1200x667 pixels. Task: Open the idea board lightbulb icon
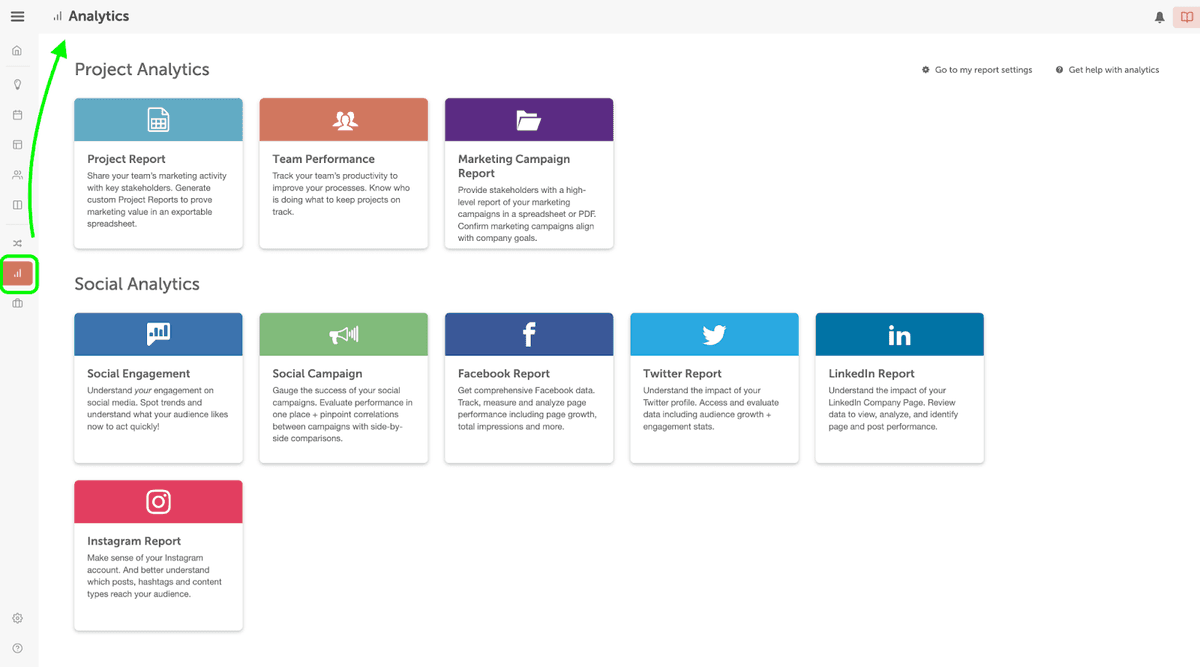point(16,84)
